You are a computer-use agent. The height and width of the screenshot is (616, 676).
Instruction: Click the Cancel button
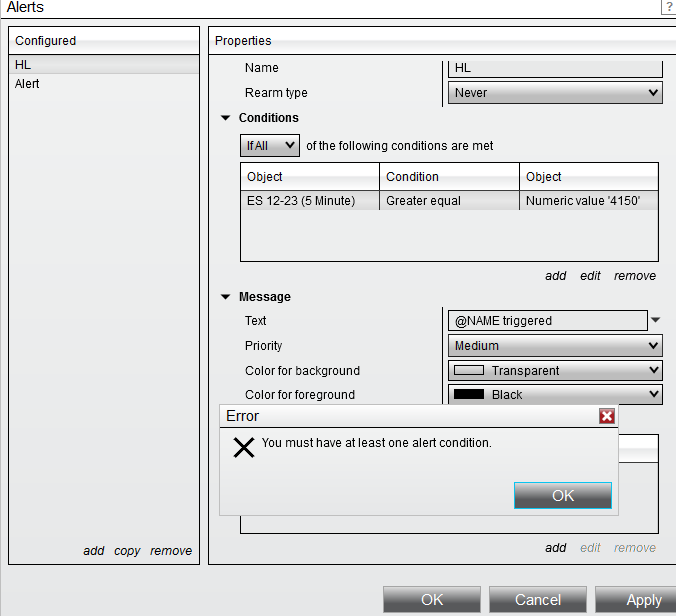pos(538,599)
